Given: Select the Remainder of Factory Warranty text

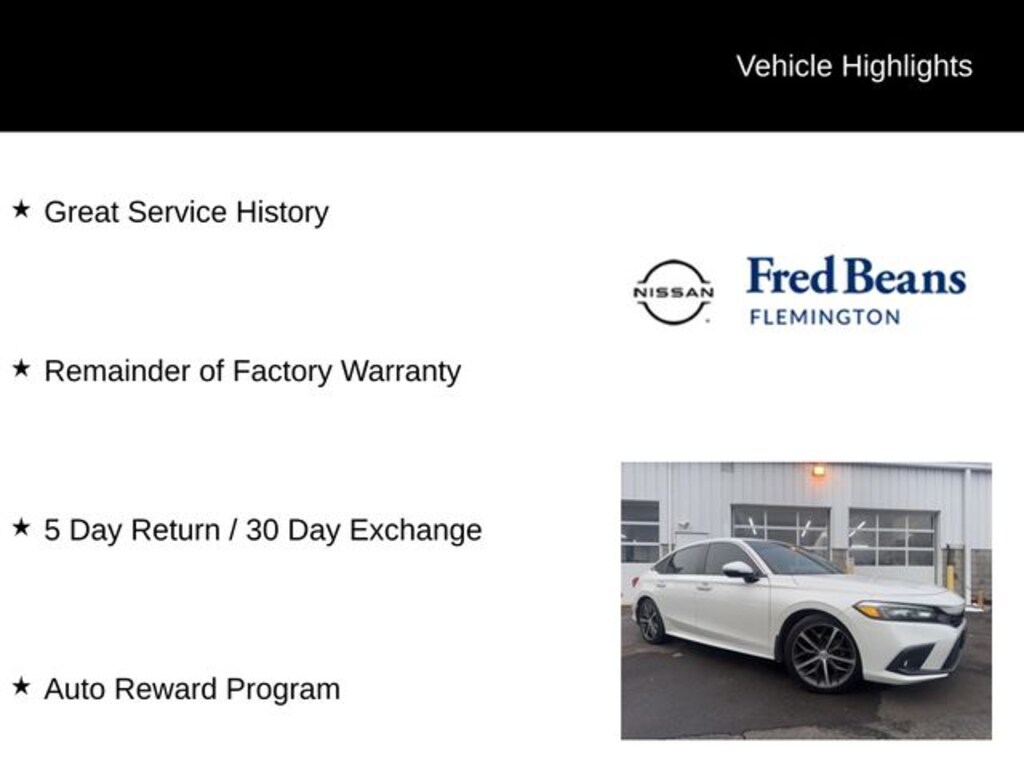Looking at the screenshot, I should click(252, 371).
